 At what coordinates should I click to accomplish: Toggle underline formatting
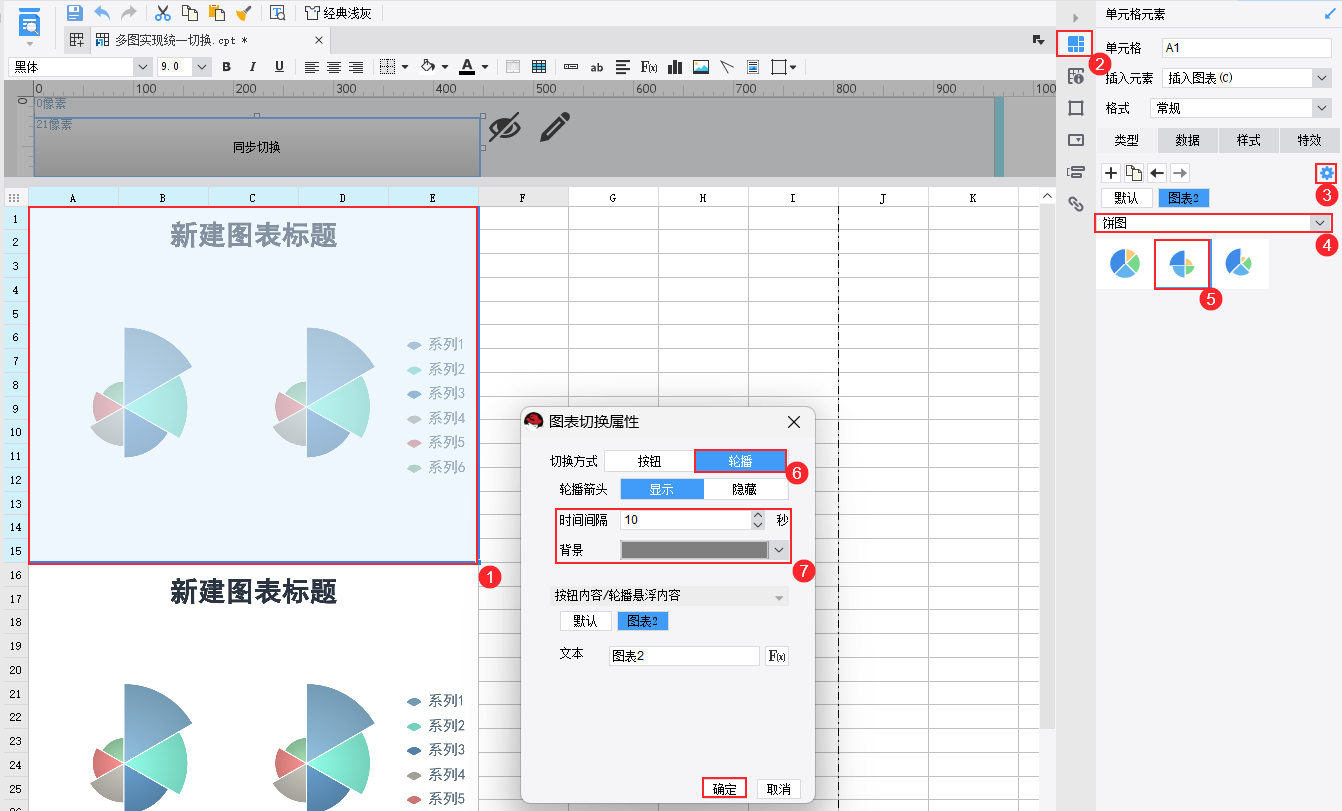279,67
